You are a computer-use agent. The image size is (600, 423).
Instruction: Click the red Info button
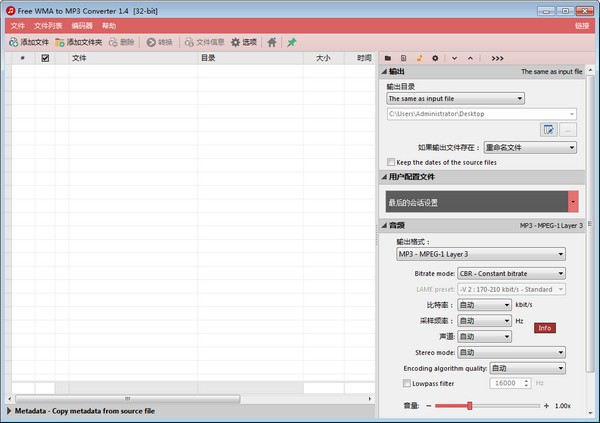(x=545, y=327)
